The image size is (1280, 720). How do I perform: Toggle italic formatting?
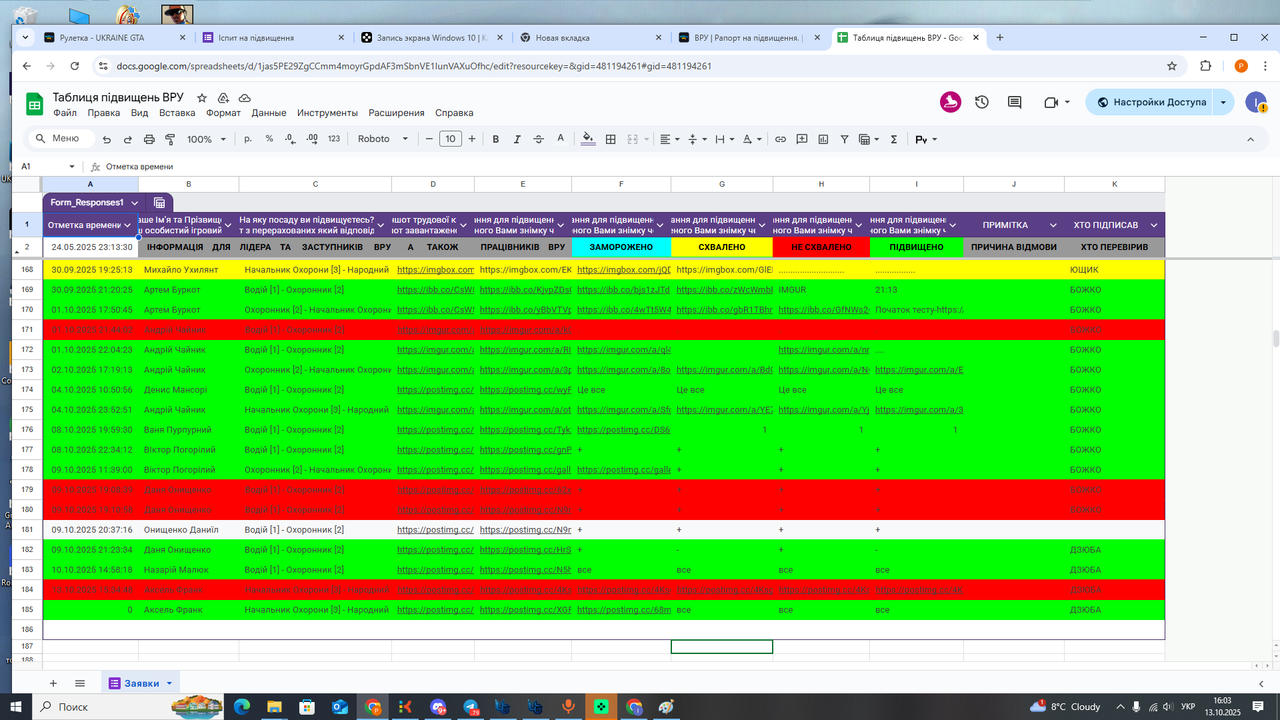point(518,139)
